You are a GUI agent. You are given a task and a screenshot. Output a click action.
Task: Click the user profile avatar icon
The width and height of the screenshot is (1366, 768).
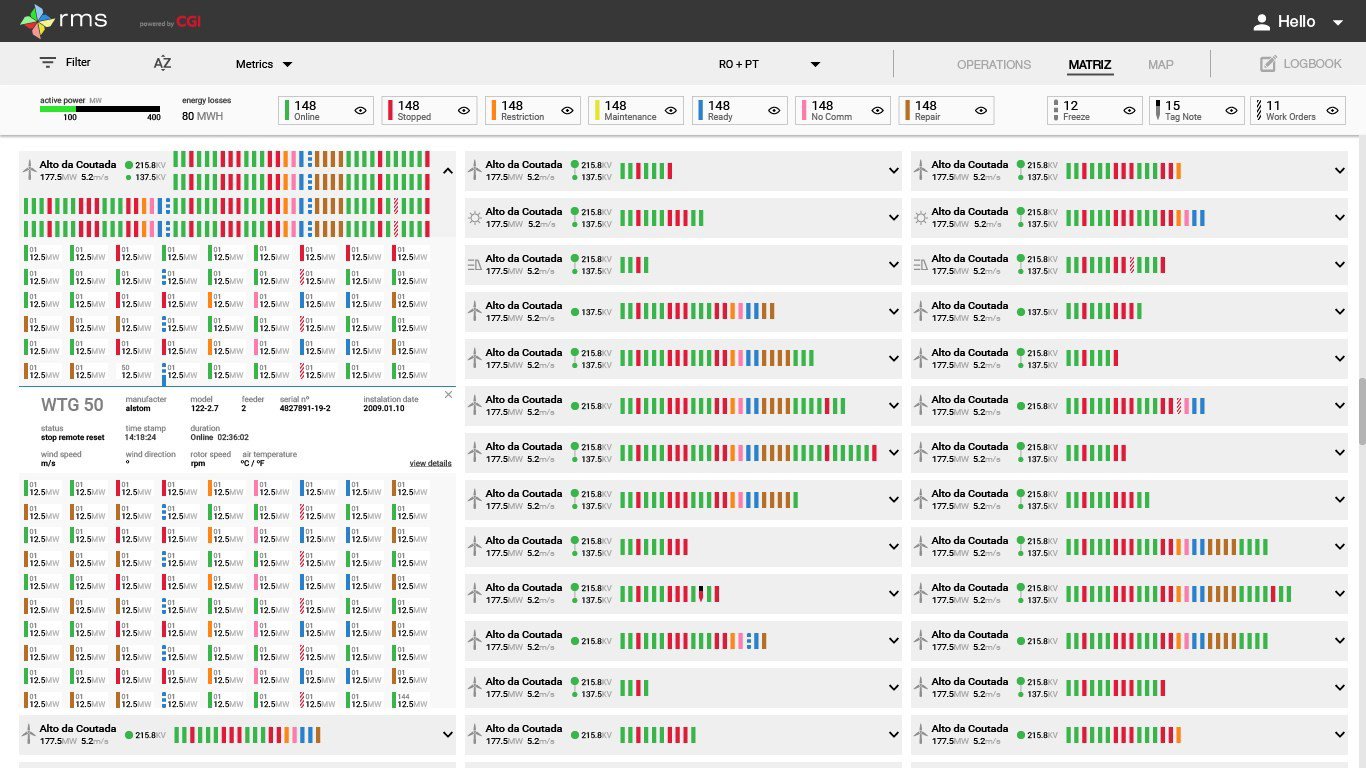[x=1261, y=22]
